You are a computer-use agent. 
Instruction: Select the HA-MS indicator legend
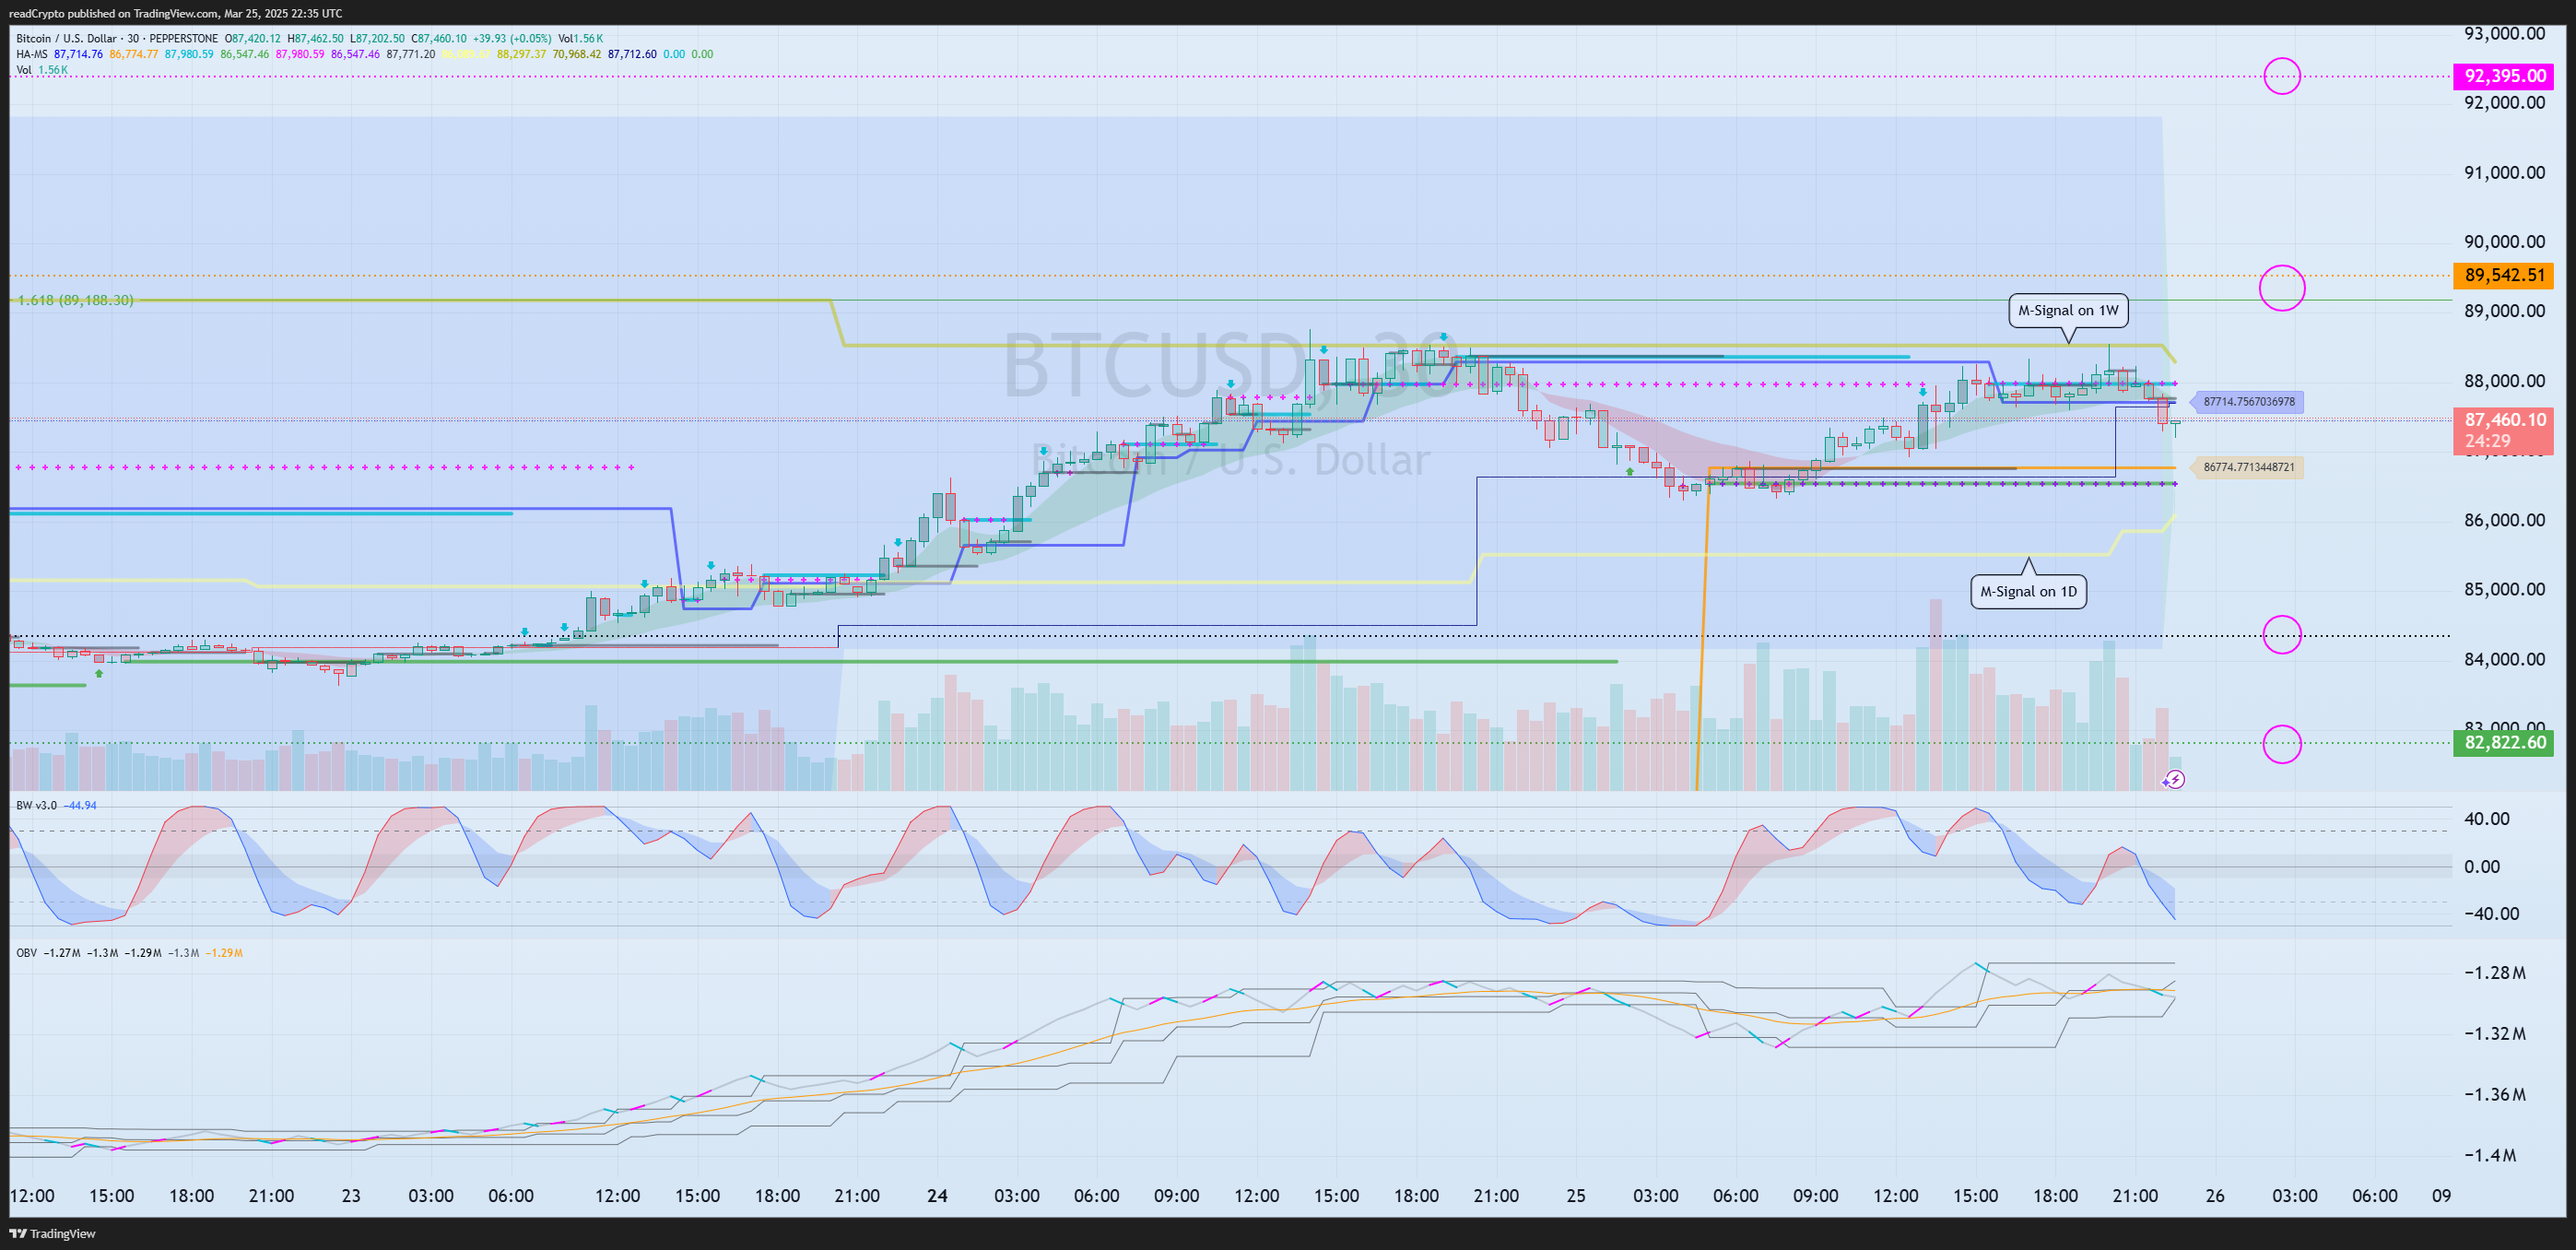365,54
